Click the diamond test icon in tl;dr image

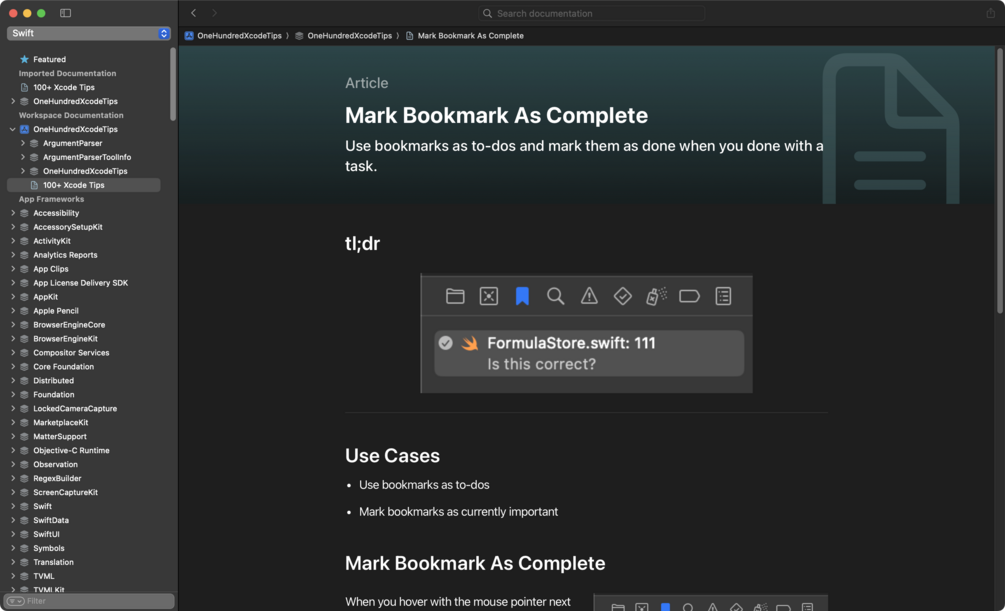(622, 296)
